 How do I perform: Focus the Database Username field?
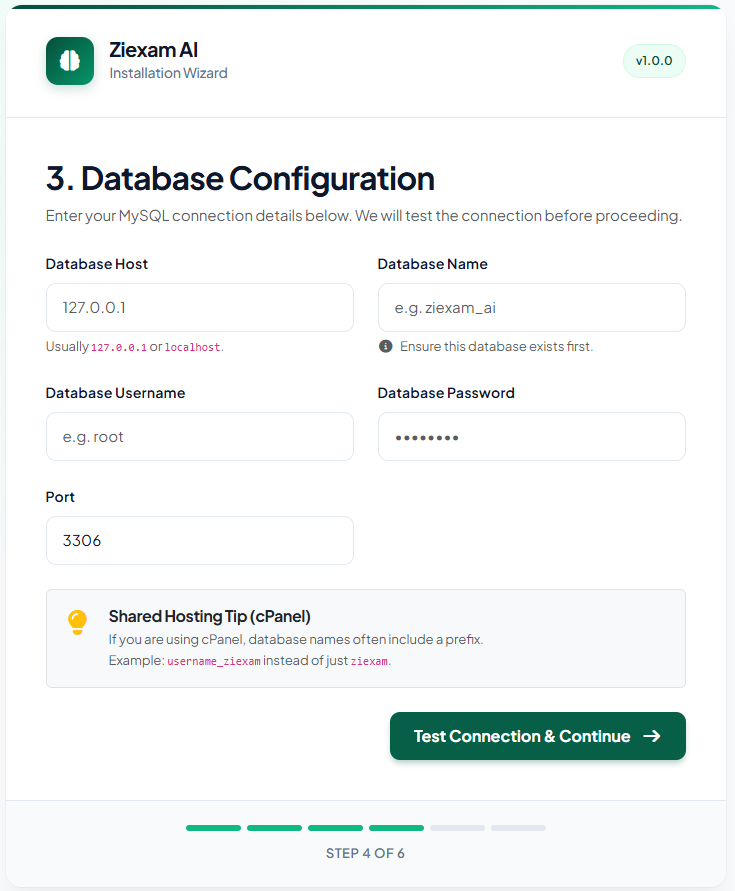(x=199, y=436)
